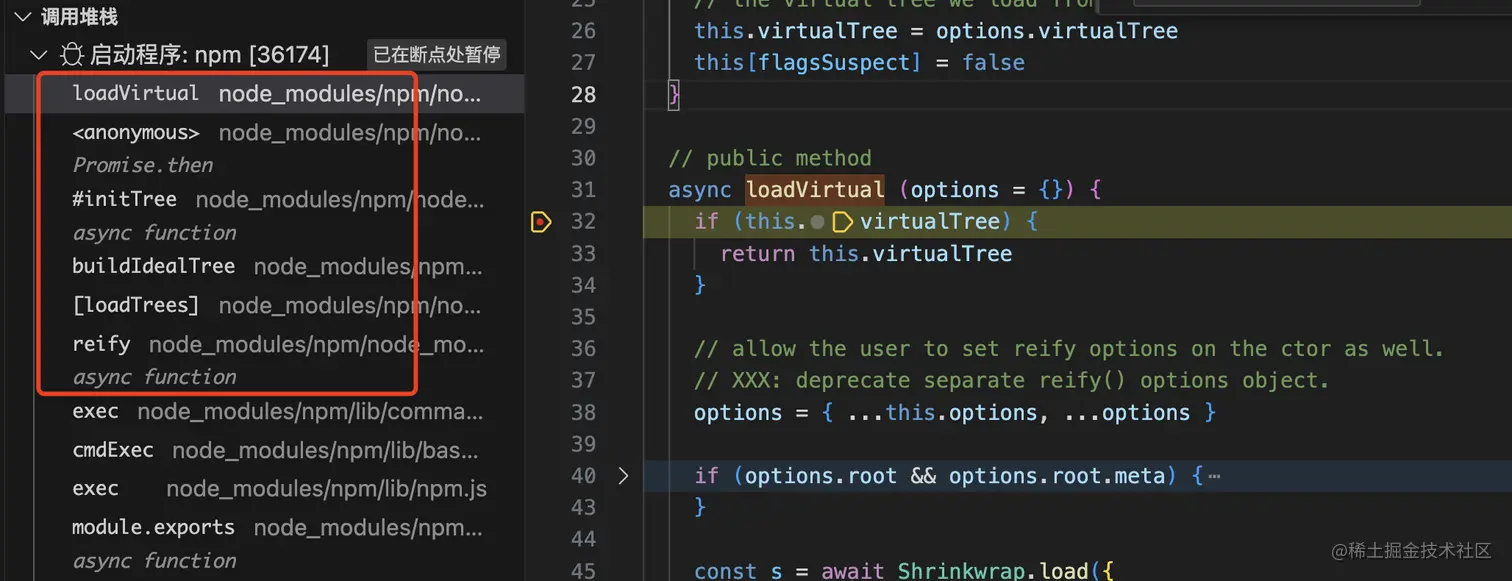This screenshot has width=1512, height=581.
Task: Collapse the 调用堆栈 section chevron
Action: coord(22,17)
